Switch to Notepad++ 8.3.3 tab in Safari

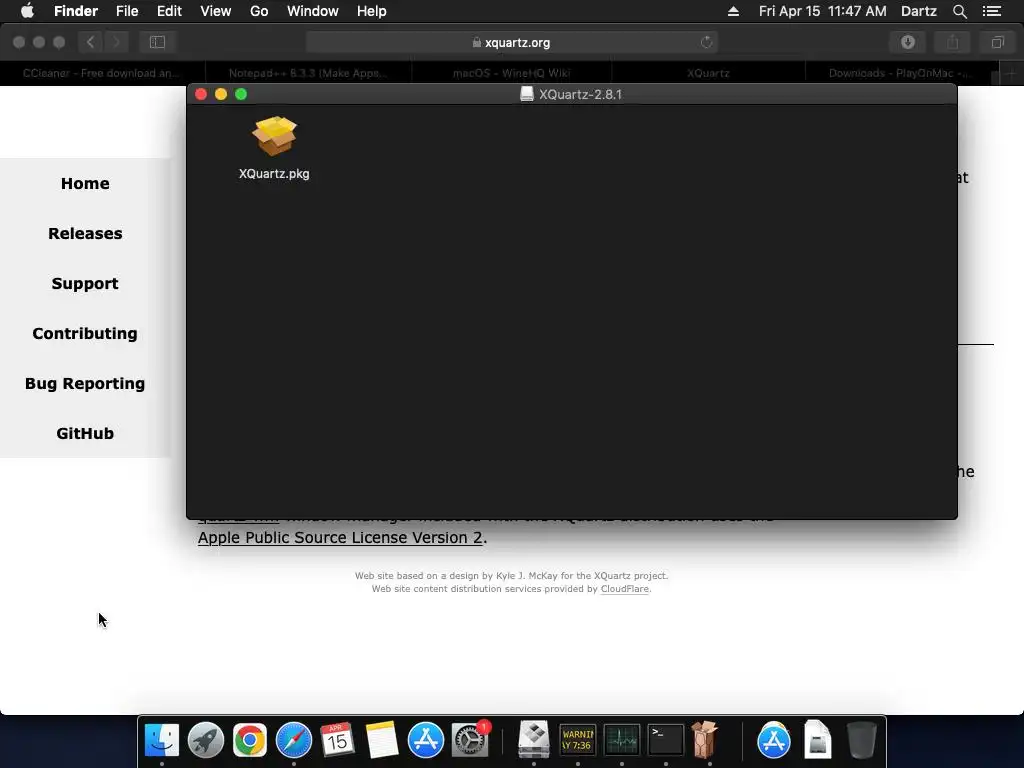tap(308, 73)
